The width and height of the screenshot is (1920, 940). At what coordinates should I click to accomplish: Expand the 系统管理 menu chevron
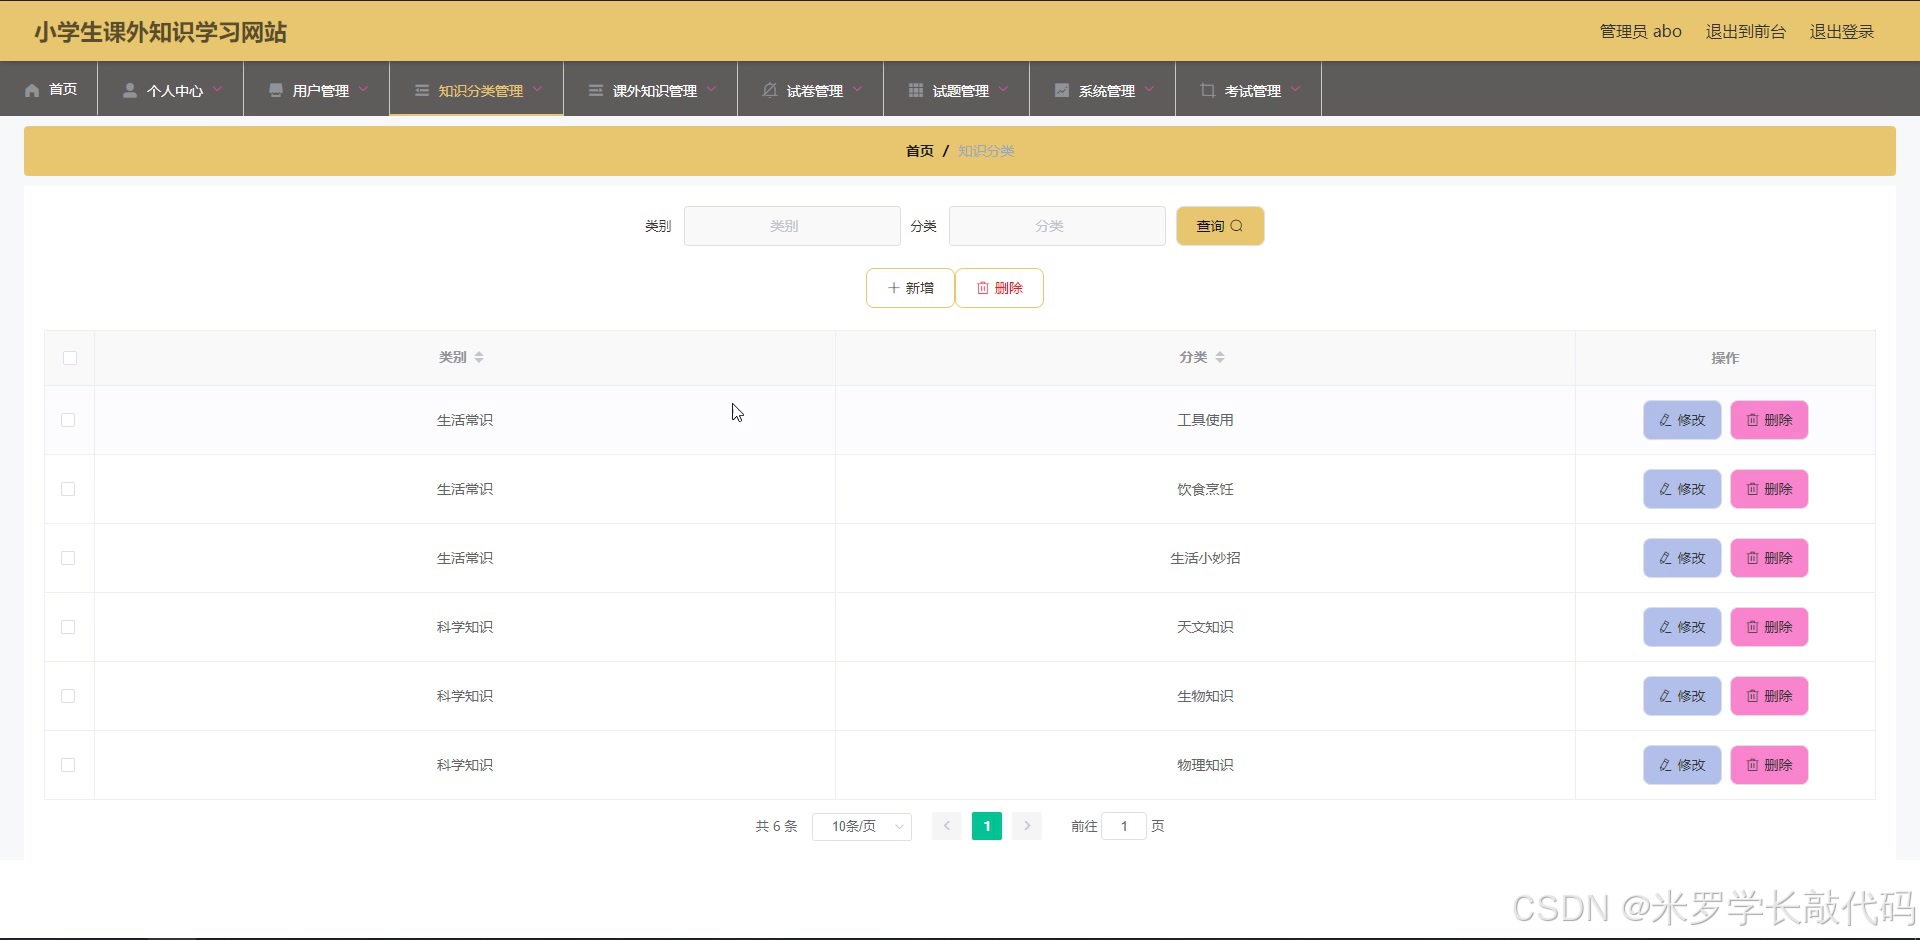point(1150,90)
